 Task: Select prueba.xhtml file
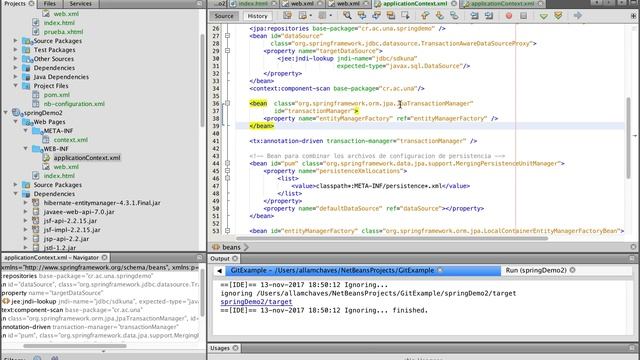pos(63,31)
